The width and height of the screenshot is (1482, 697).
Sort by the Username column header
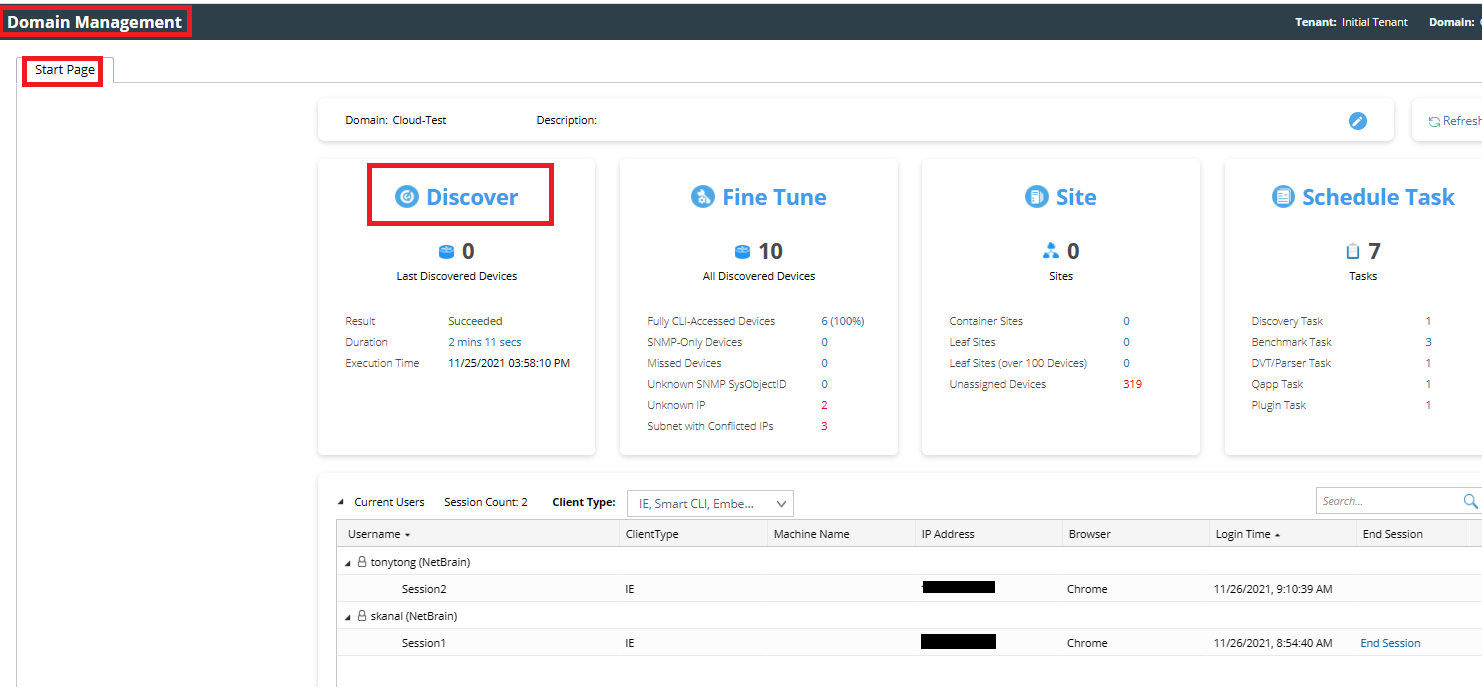374,534
